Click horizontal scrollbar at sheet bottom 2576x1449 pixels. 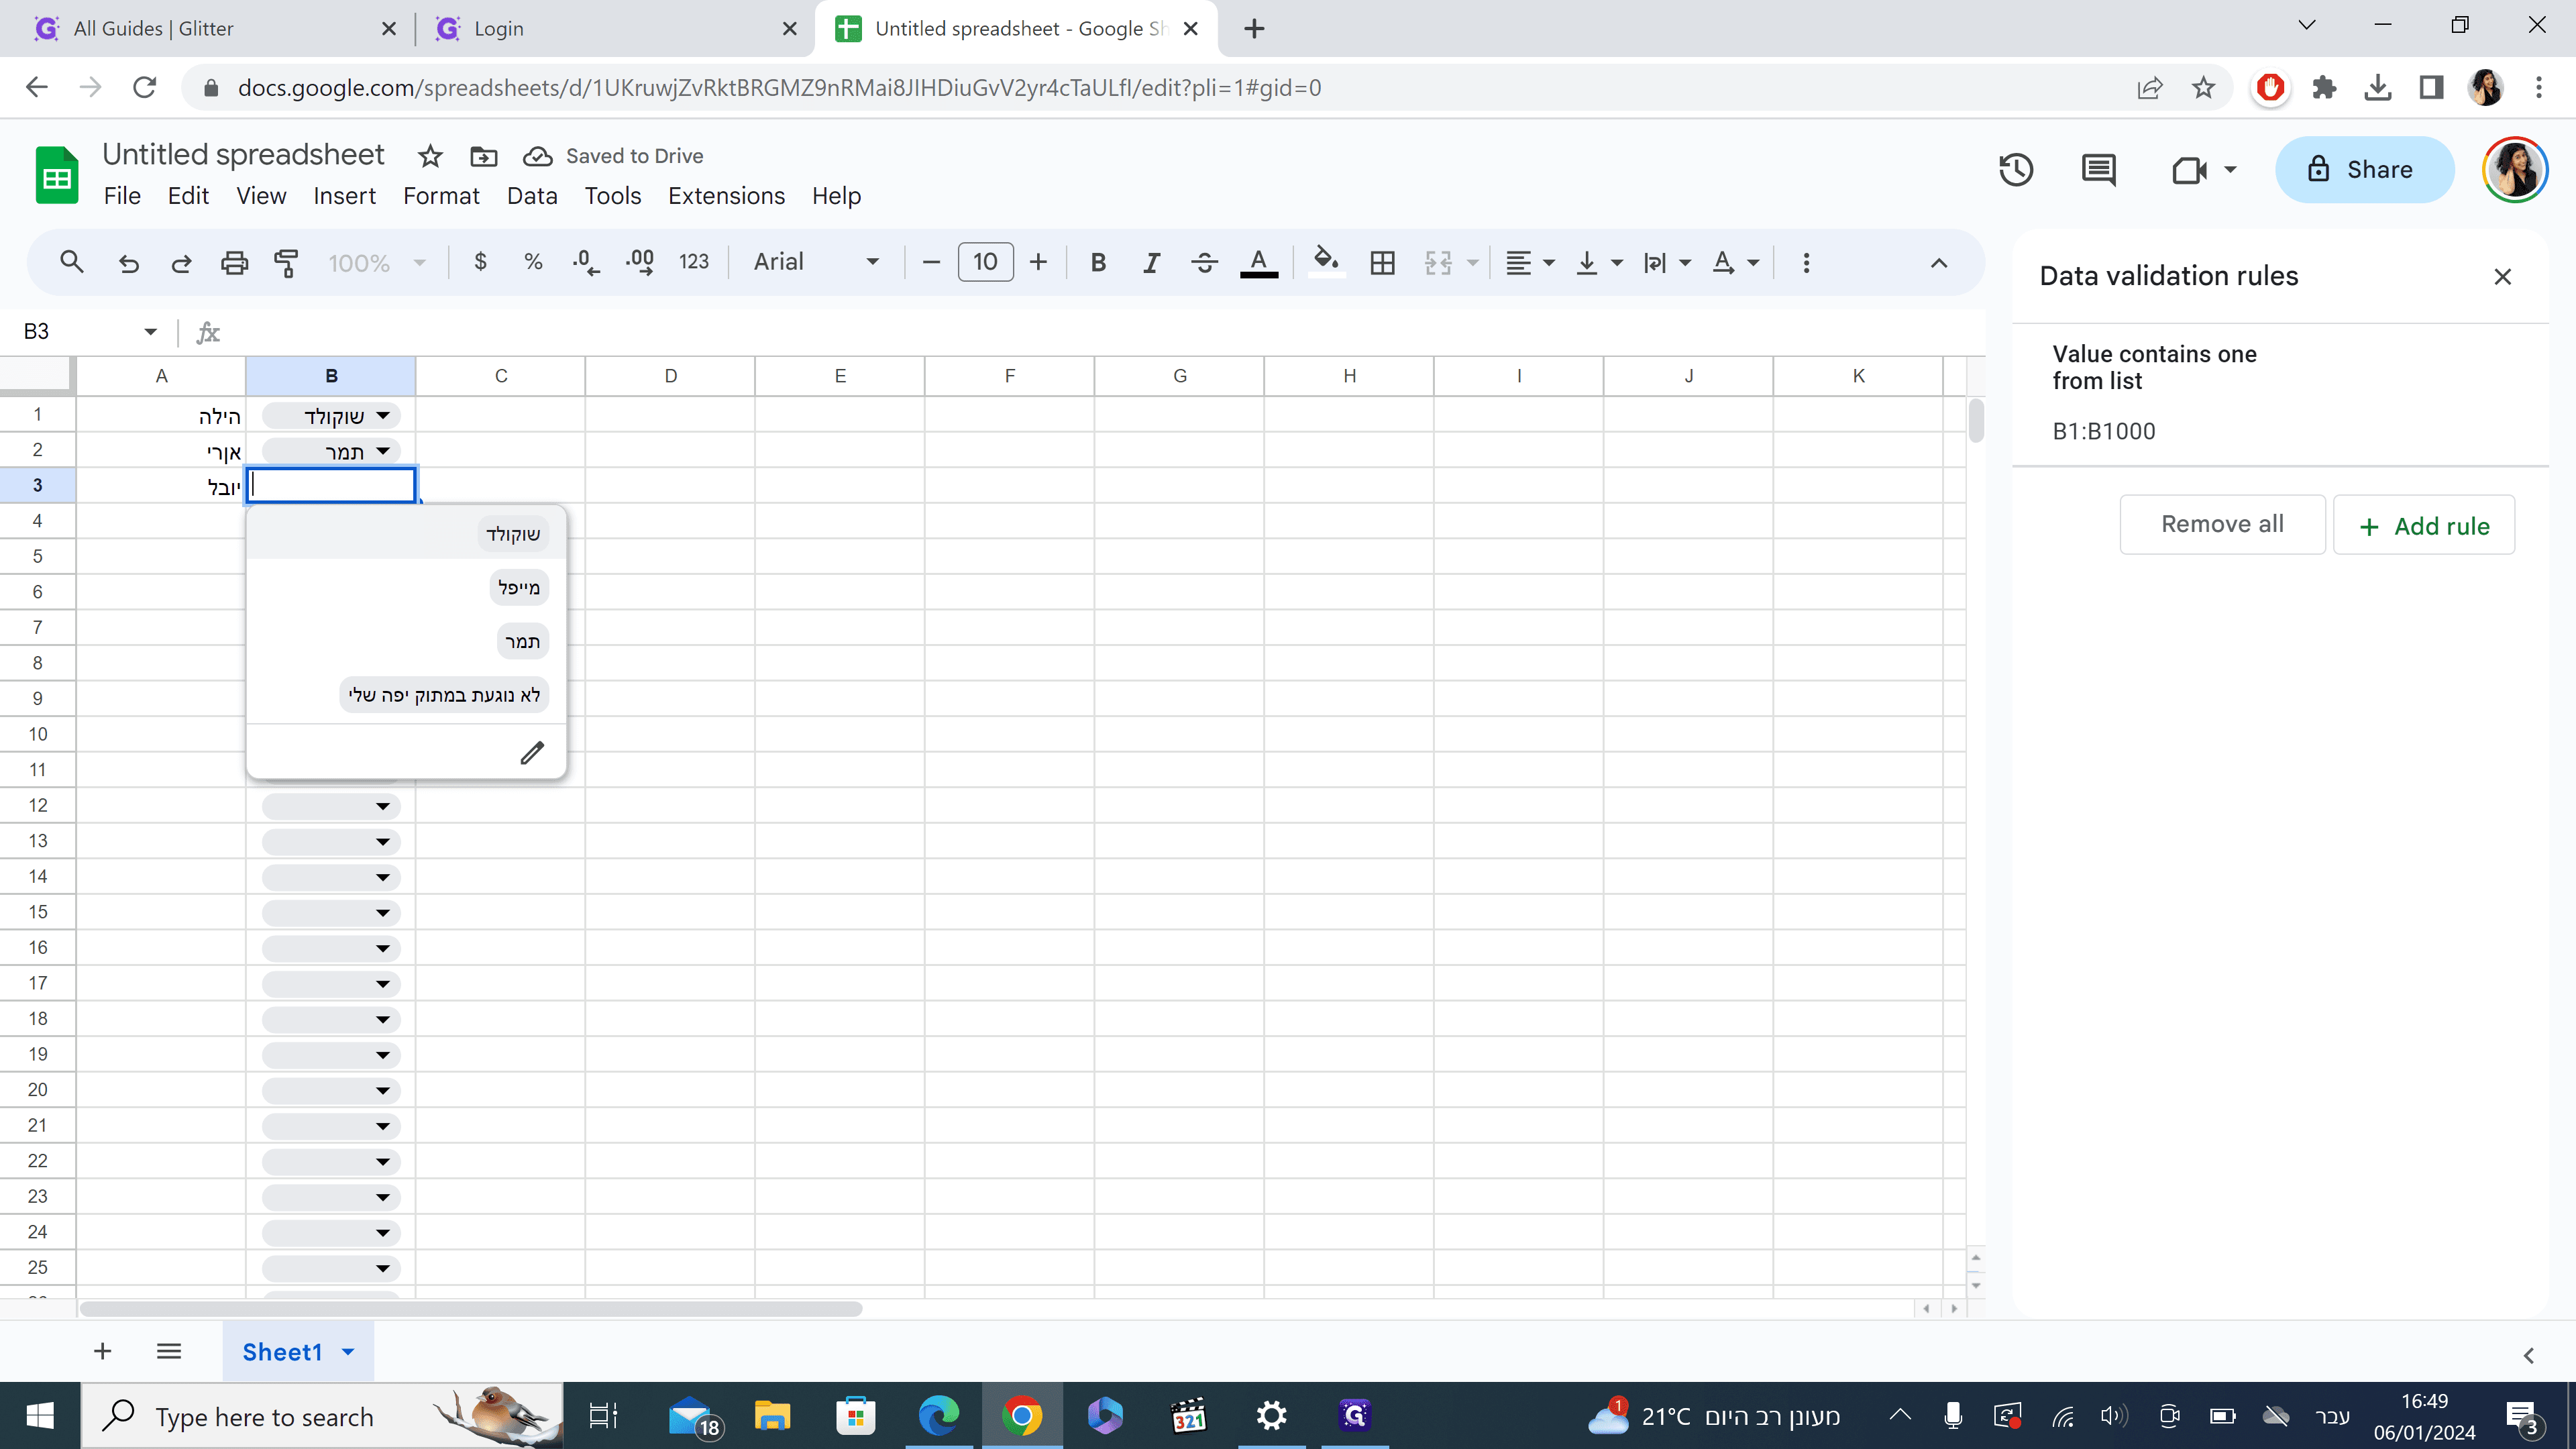click(x=471, y=1309)
